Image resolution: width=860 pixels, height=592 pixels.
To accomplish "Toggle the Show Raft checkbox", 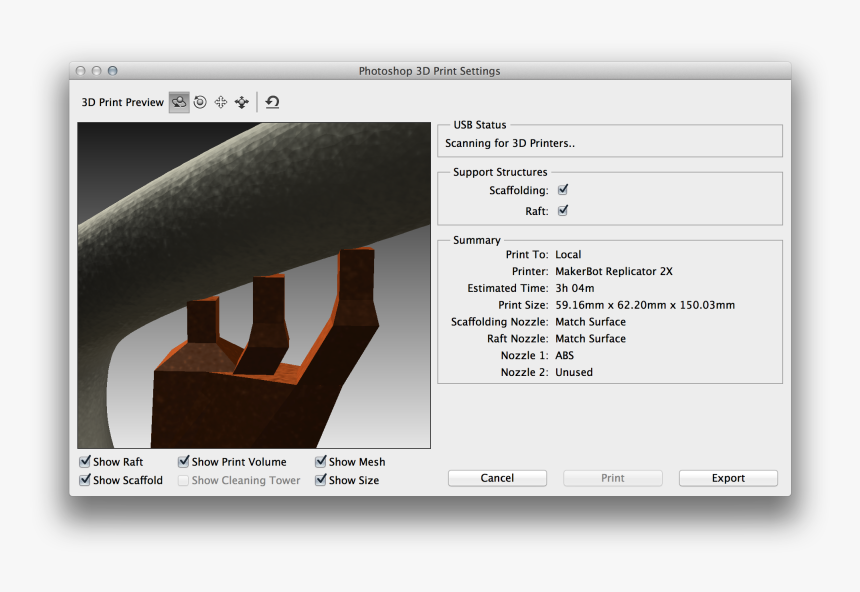I will point(85,461).
